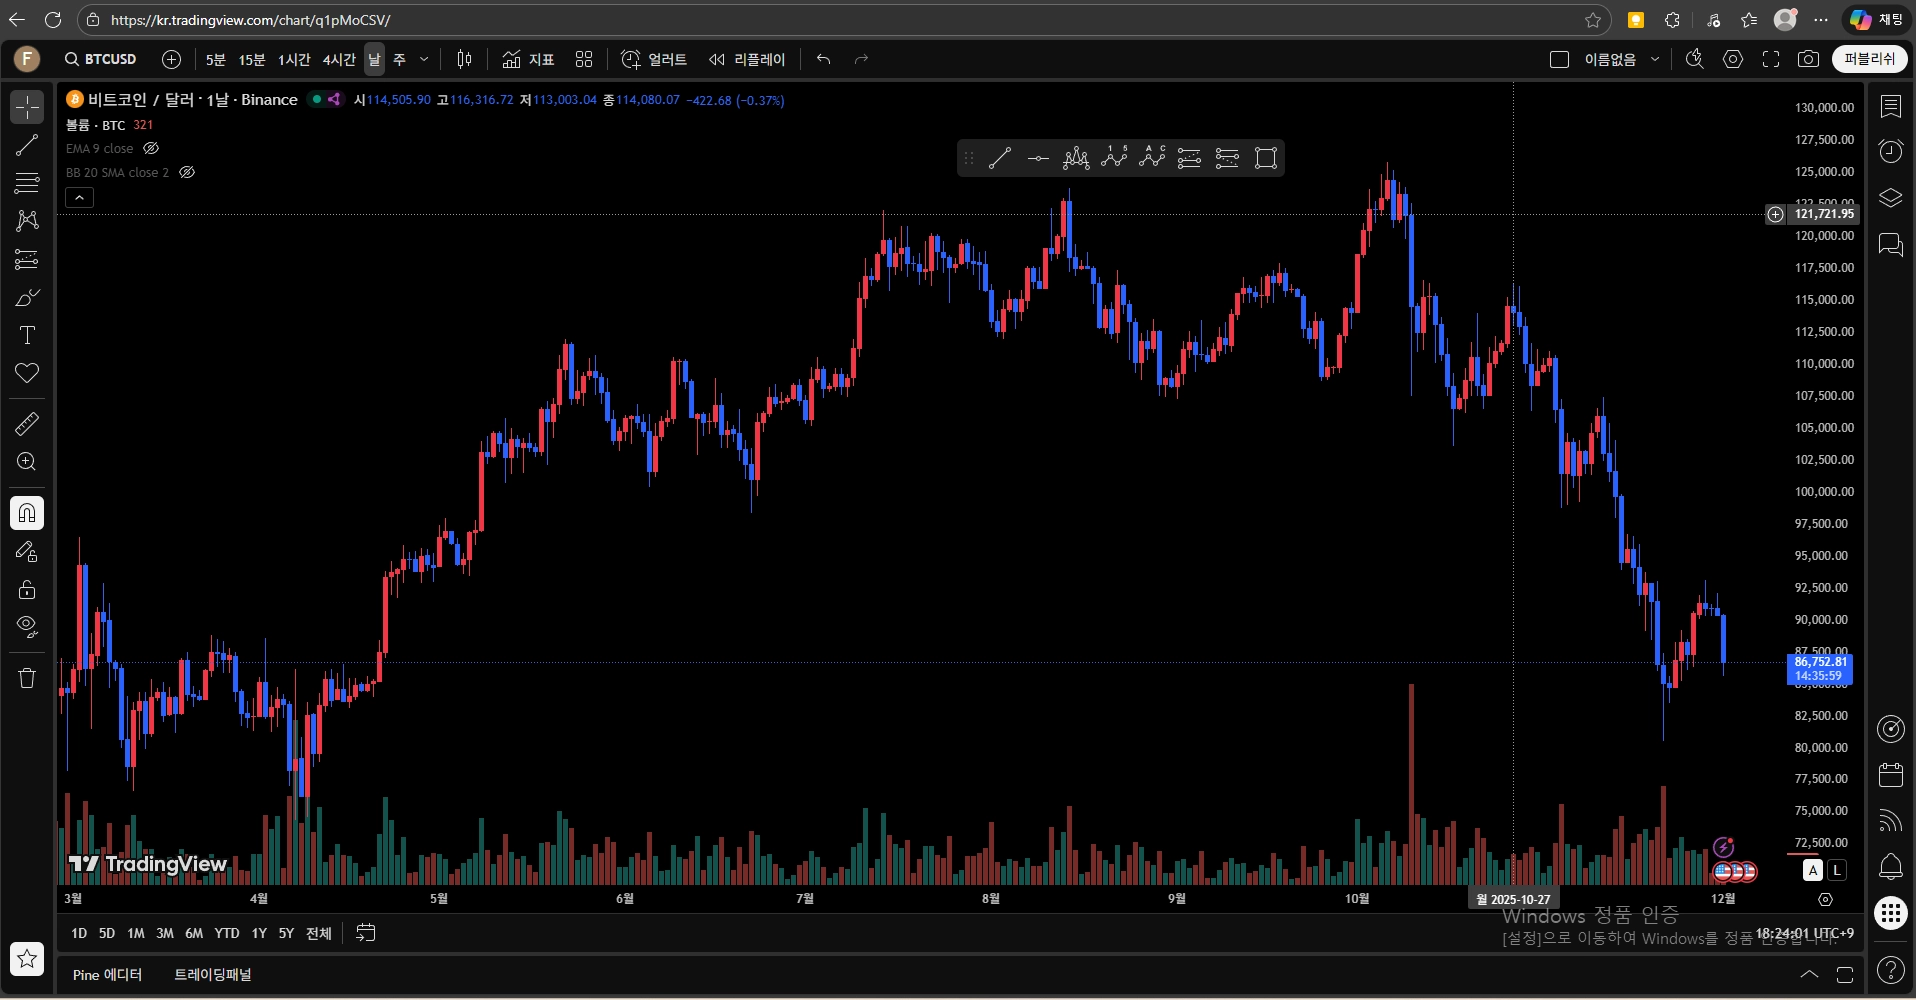1916x1000 pixels.
Task: Open the BTCUSD symbol search
Action: [101, 59]
